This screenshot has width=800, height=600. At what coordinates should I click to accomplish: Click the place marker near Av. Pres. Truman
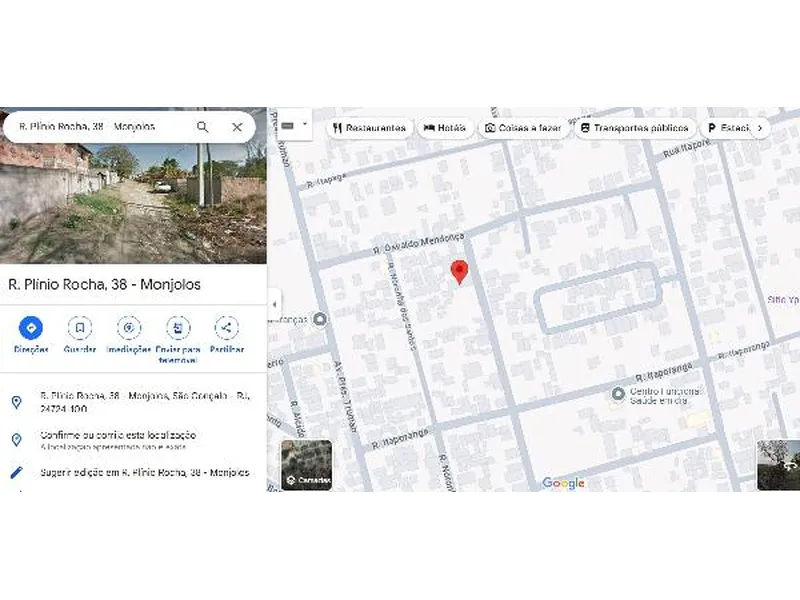click(x=320, y=319)
